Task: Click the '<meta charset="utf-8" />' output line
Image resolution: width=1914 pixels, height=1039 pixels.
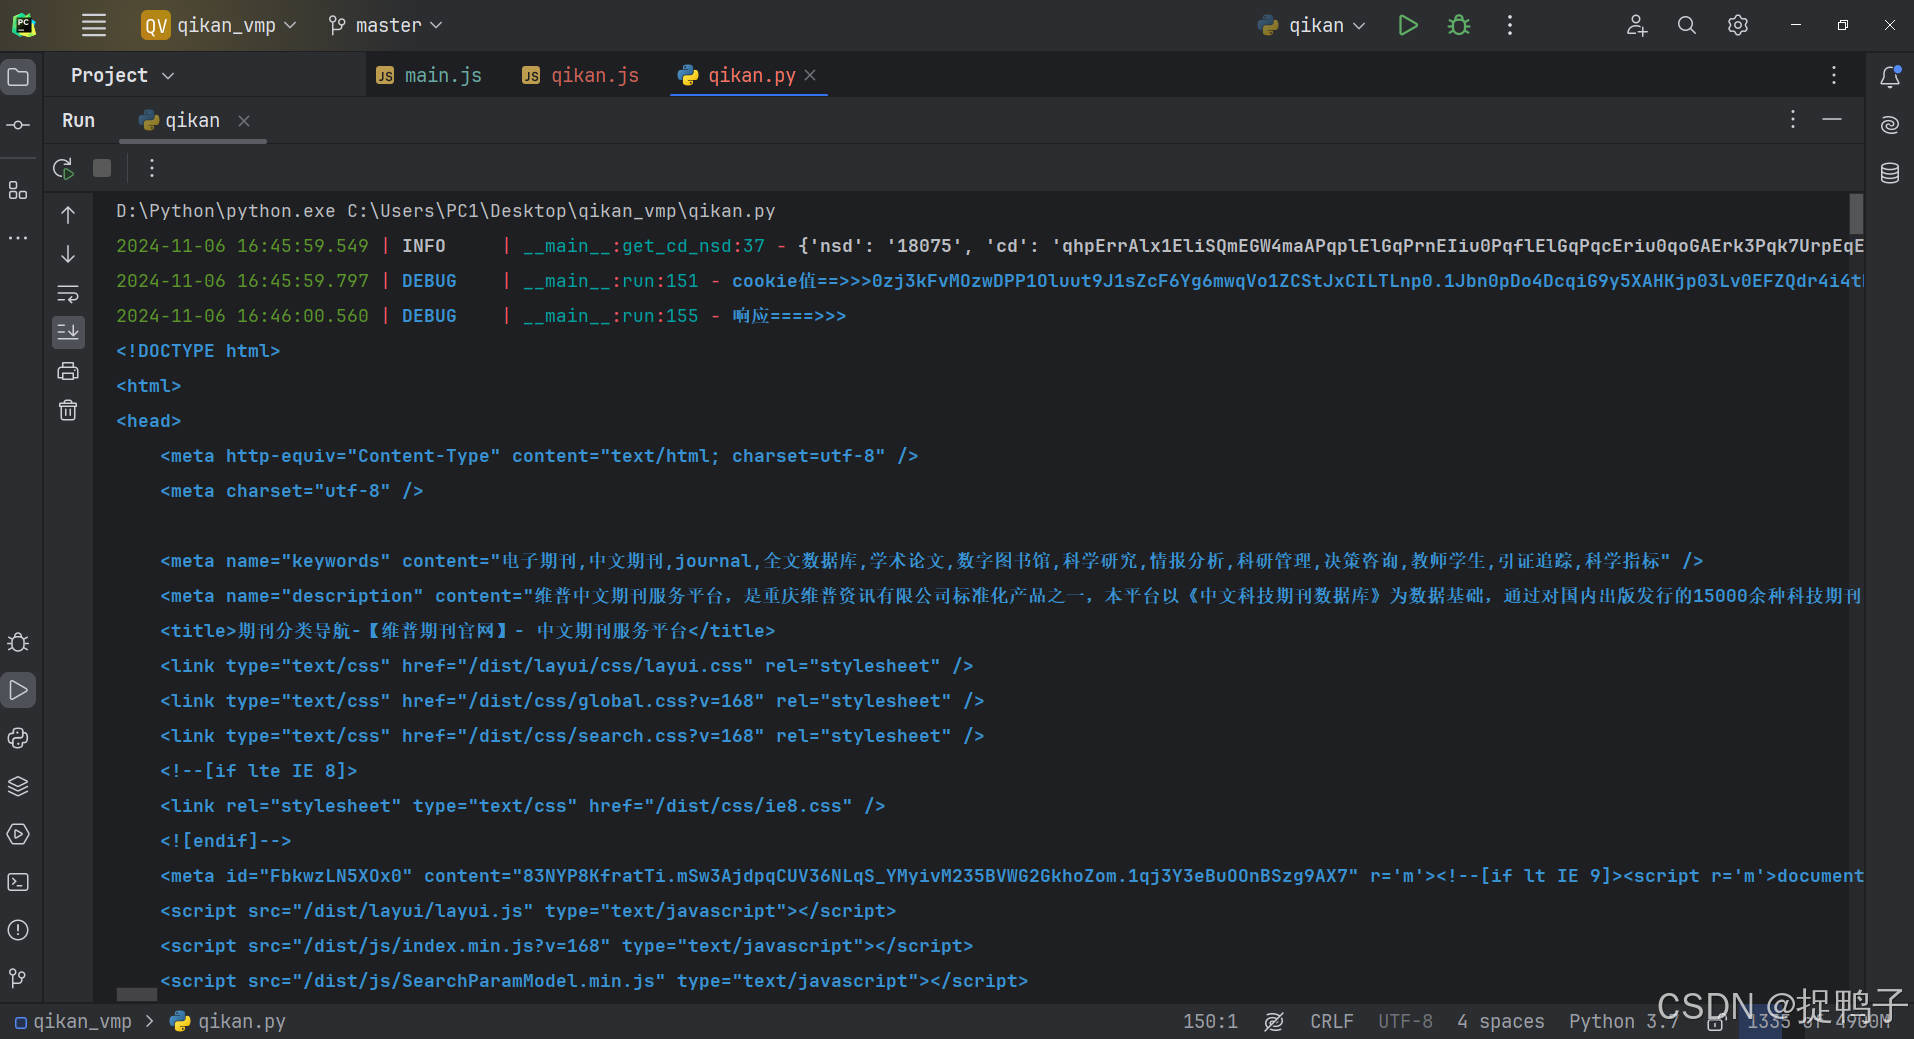Action: click(292, 491)
